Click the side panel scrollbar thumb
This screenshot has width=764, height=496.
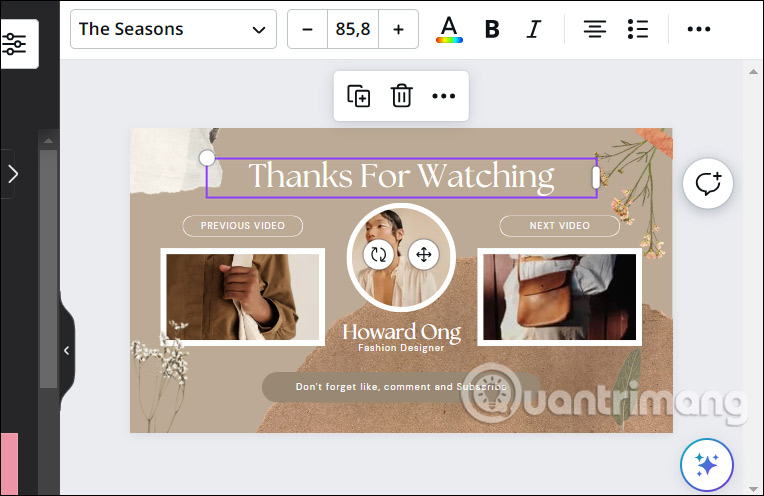(x=48, y=269)
